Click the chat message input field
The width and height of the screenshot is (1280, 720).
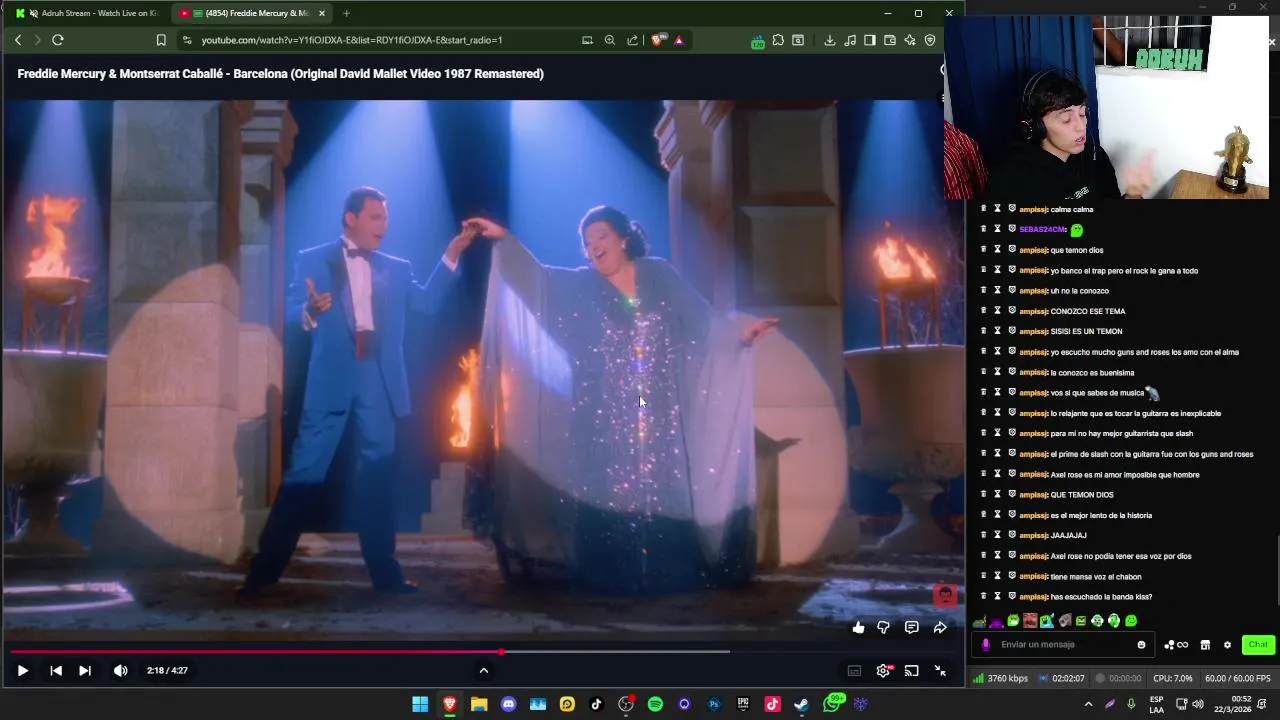(1062, 645)
